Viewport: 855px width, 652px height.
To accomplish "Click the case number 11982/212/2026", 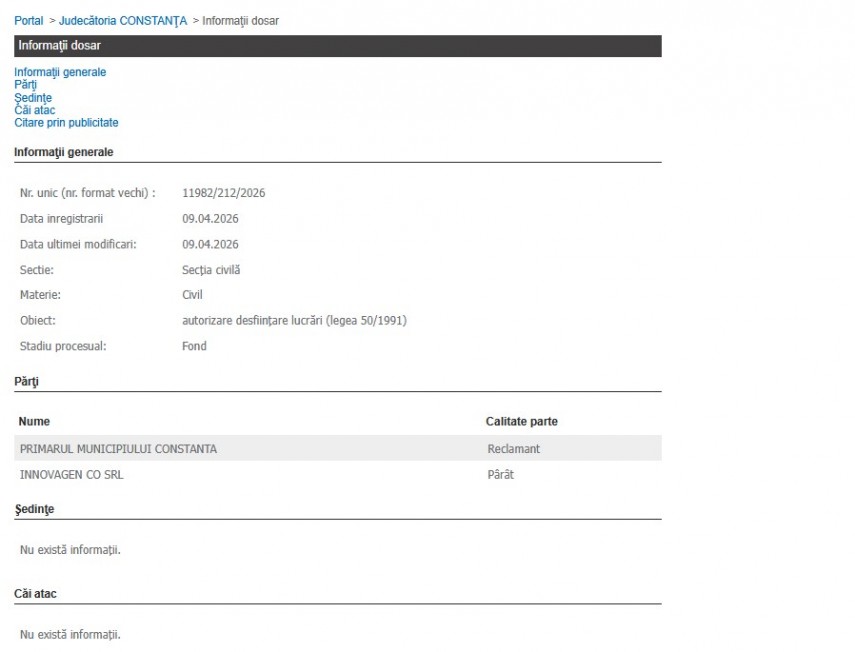I will [223, 193].
